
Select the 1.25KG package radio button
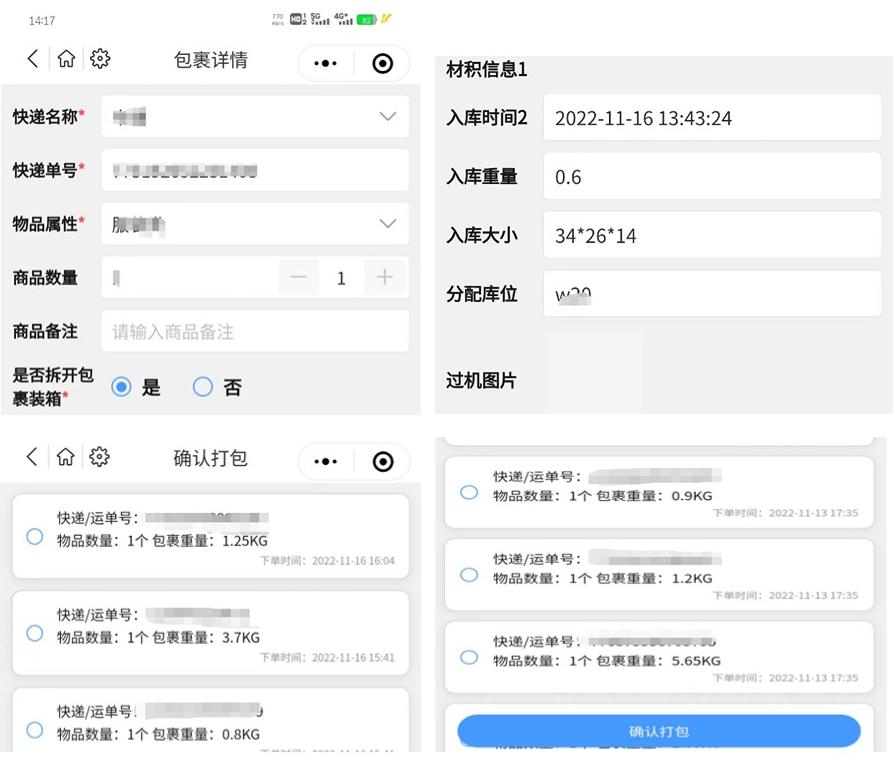pos(33,536)
